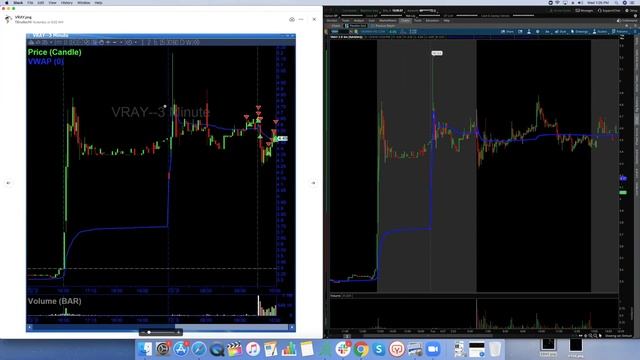Open Messages in thinkorswim header
Viewport: 640px width, 360px height.
pyautogui.click(x=583, y=11)
